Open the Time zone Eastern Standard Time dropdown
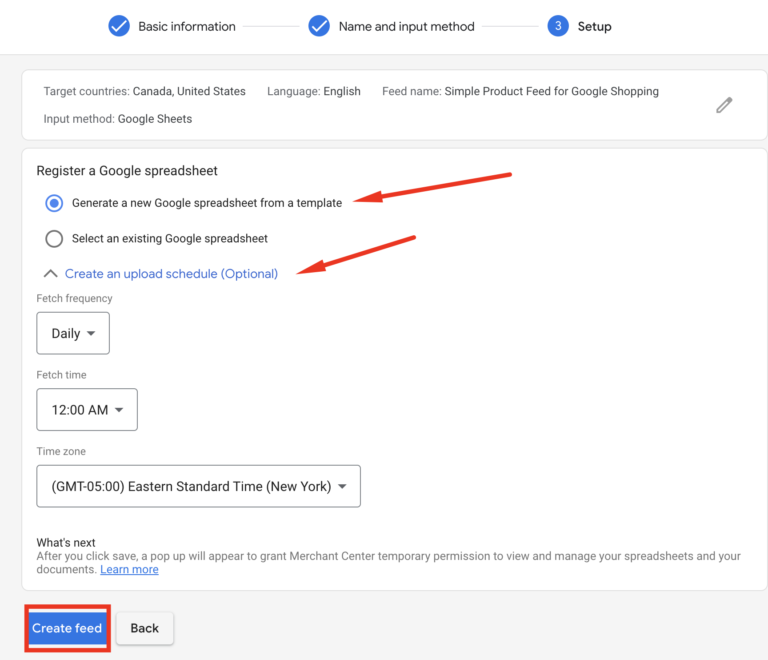 (x=198, y=486)
